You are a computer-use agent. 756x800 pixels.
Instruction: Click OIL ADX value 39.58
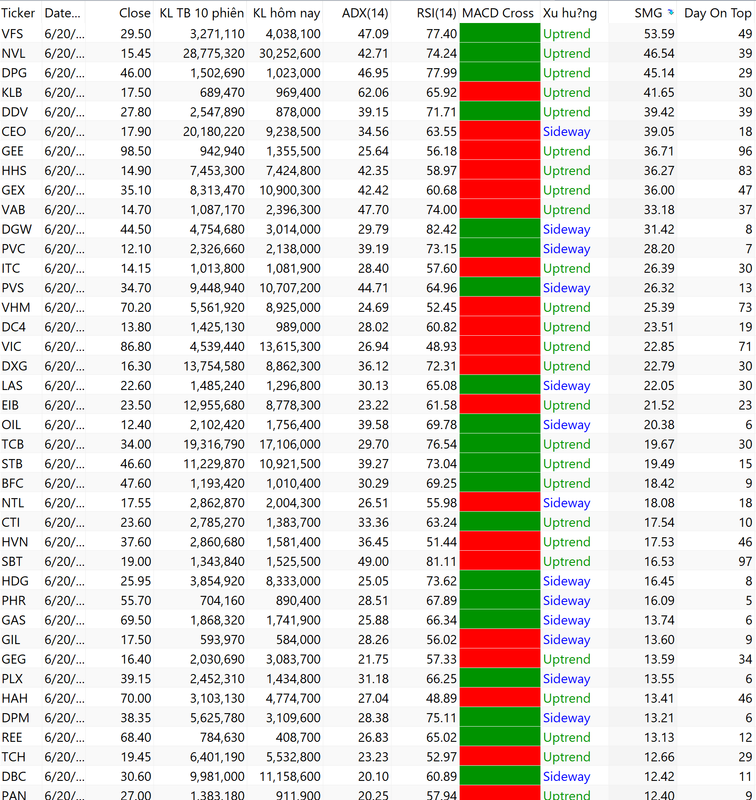[x=373, y=425]
